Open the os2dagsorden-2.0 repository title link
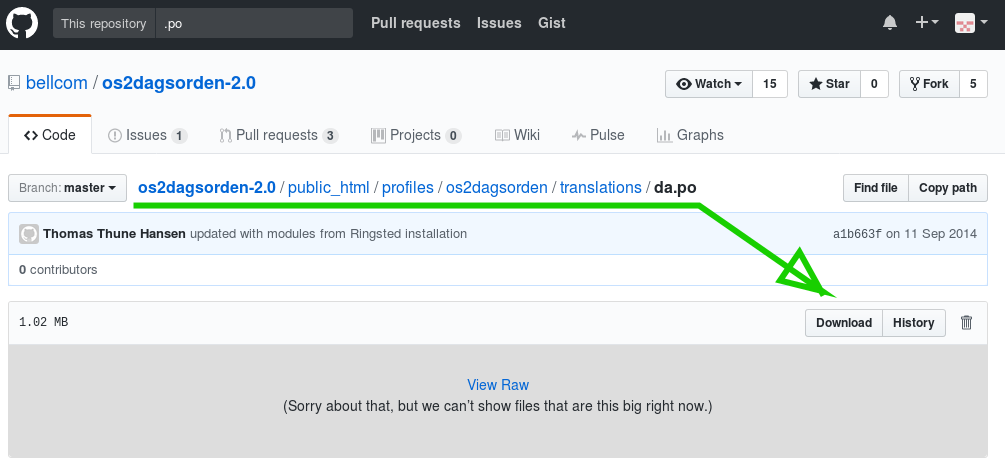 point(179,83)
